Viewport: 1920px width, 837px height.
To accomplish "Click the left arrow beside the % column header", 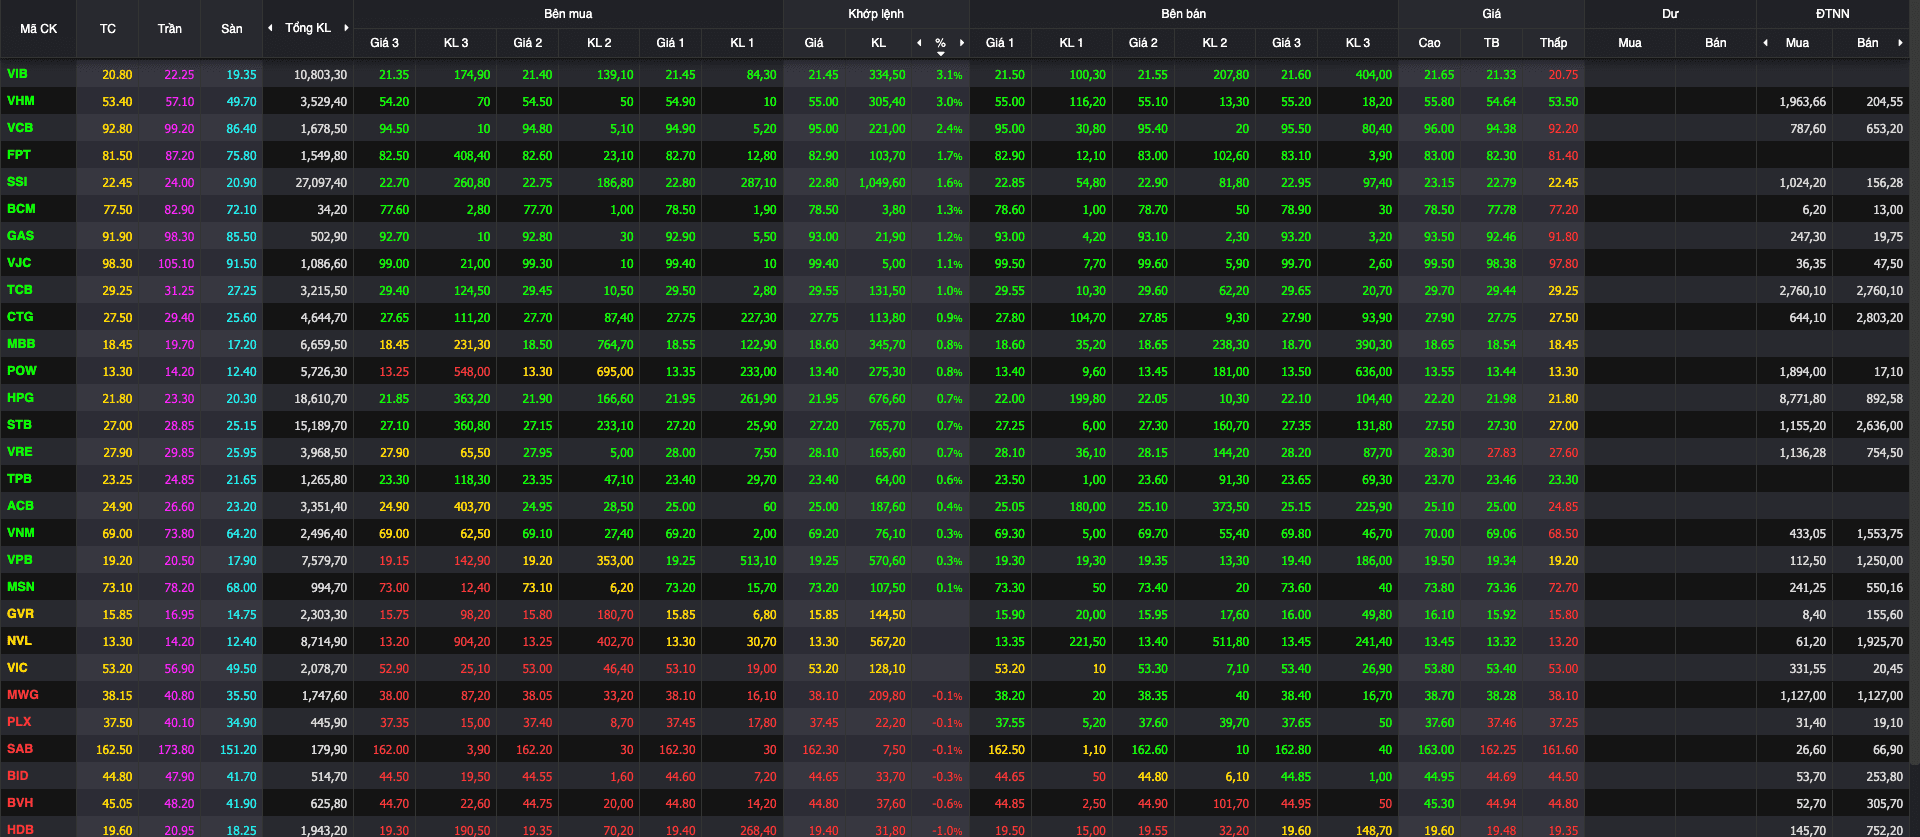I will coord(919,43).
